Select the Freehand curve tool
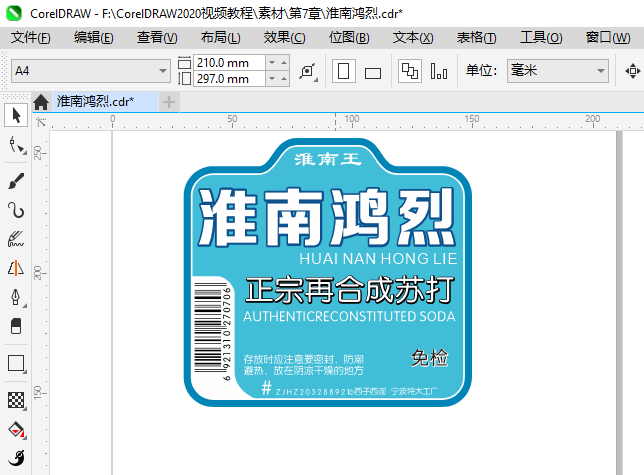 16,210
